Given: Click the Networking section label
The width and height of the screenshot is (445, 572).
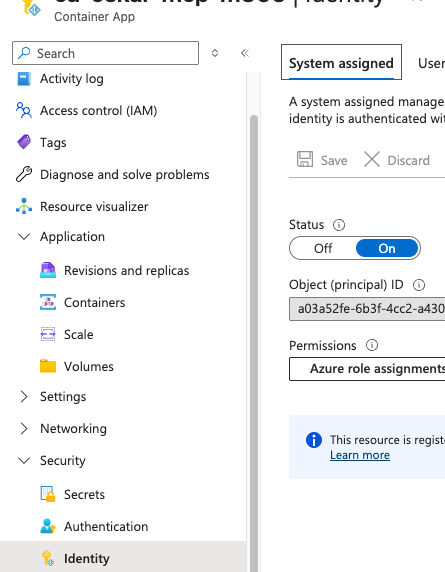Looking at the screenshot, I should (x=73, y=429).
